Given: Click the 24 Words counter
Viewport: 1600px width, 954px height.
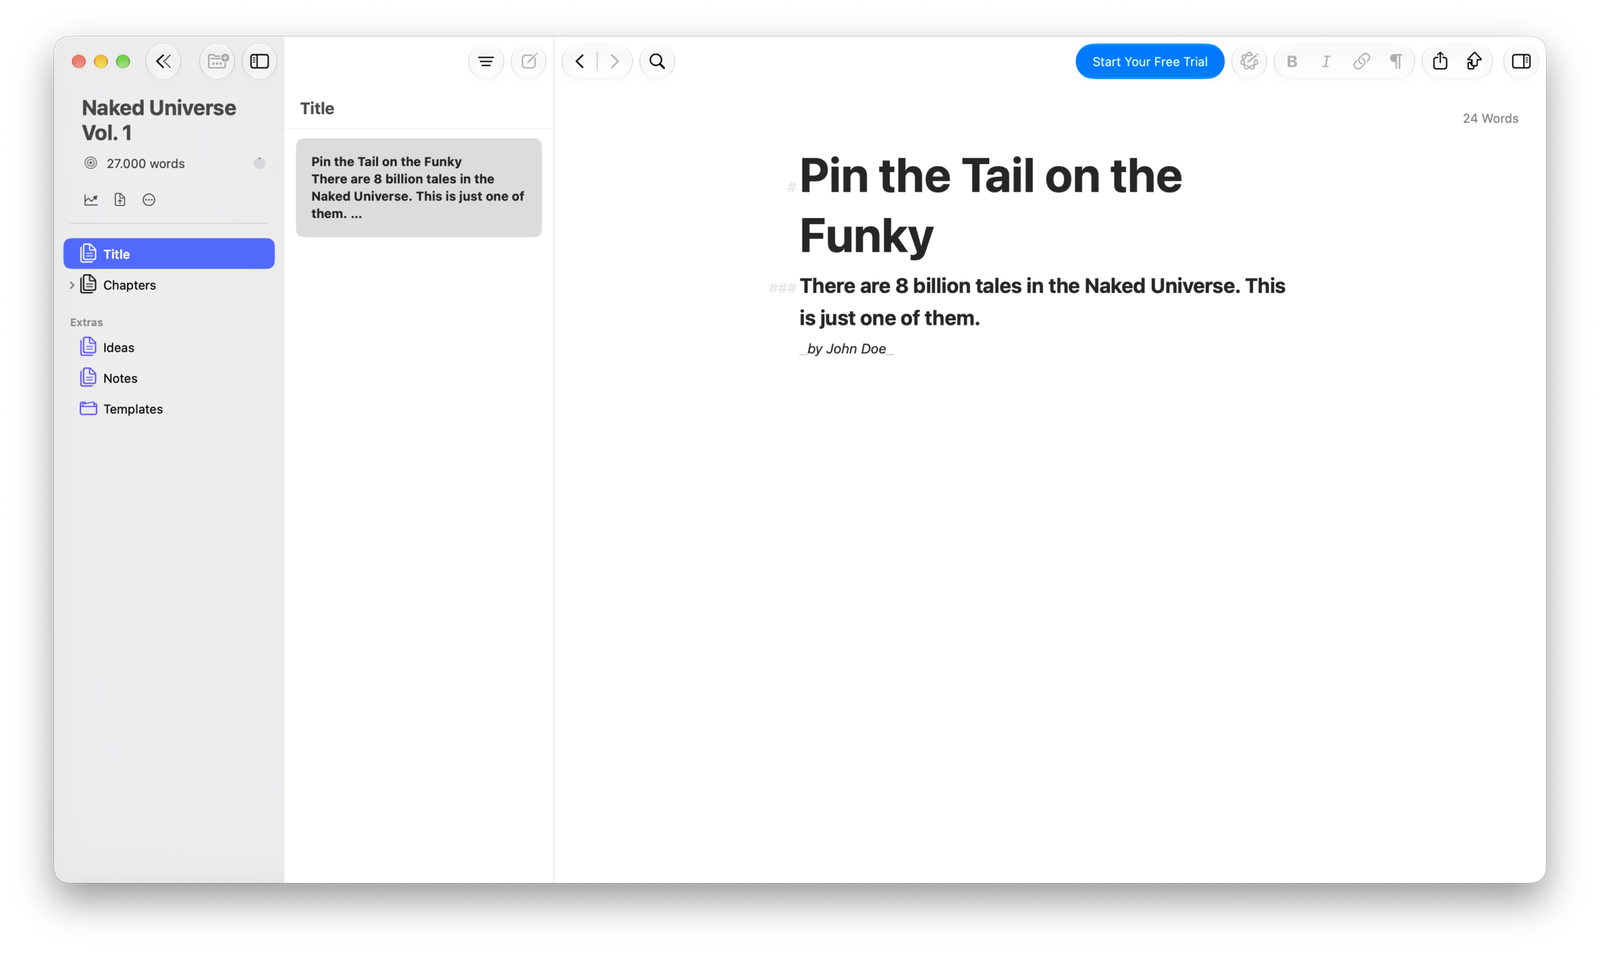Looking at the screenshot, I should (1490, 118).
